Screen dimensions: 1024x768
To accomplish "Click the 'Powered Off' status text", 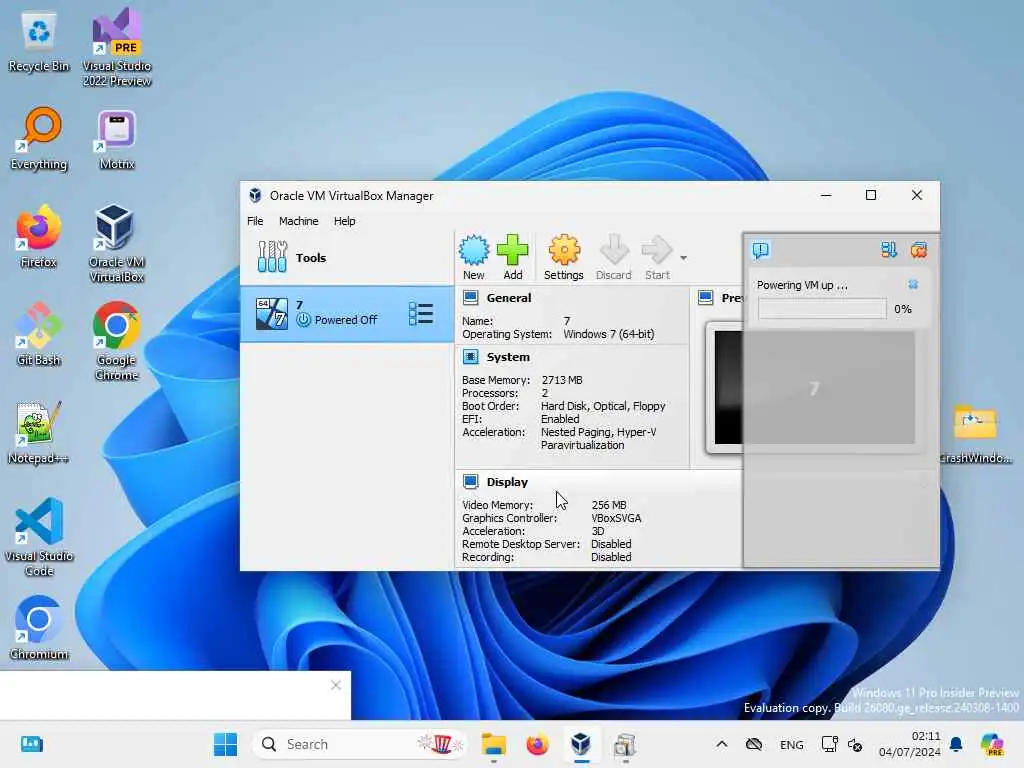I will (x=346, y=320).
